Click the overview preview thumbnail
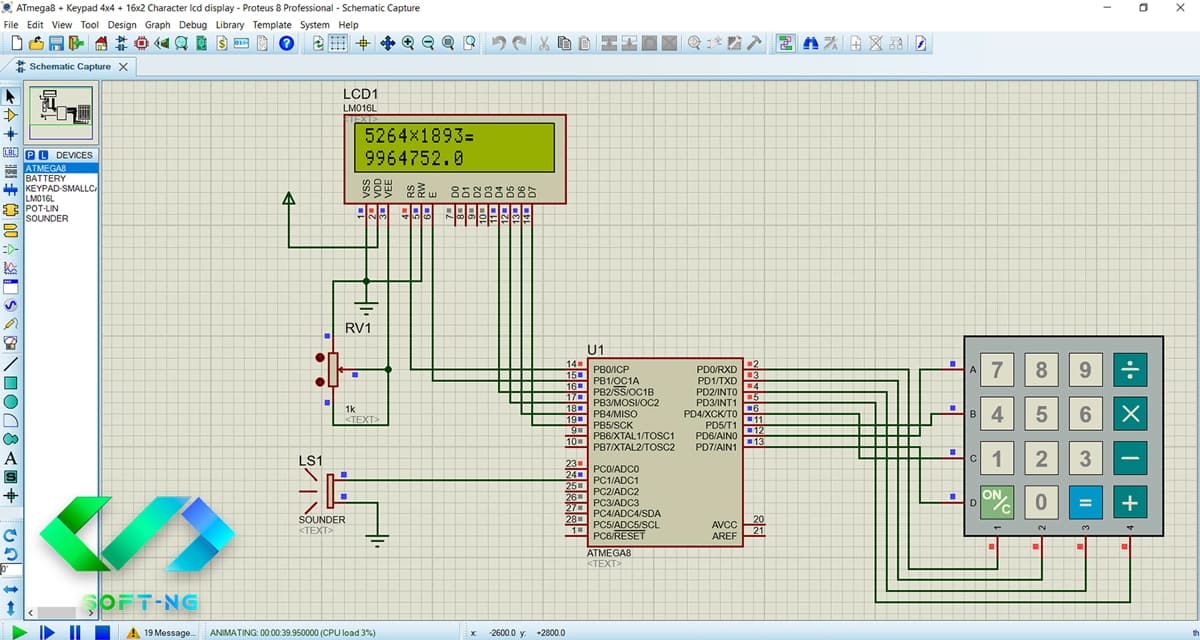 click(61, 112)
